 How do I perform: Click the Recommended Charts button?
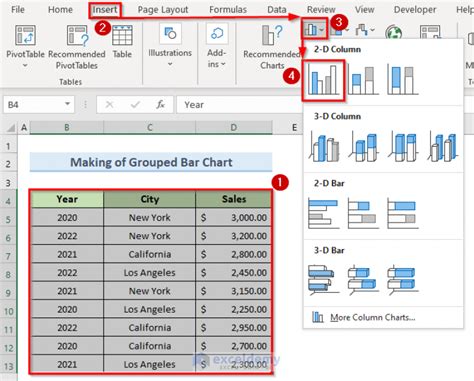[272, 47]
